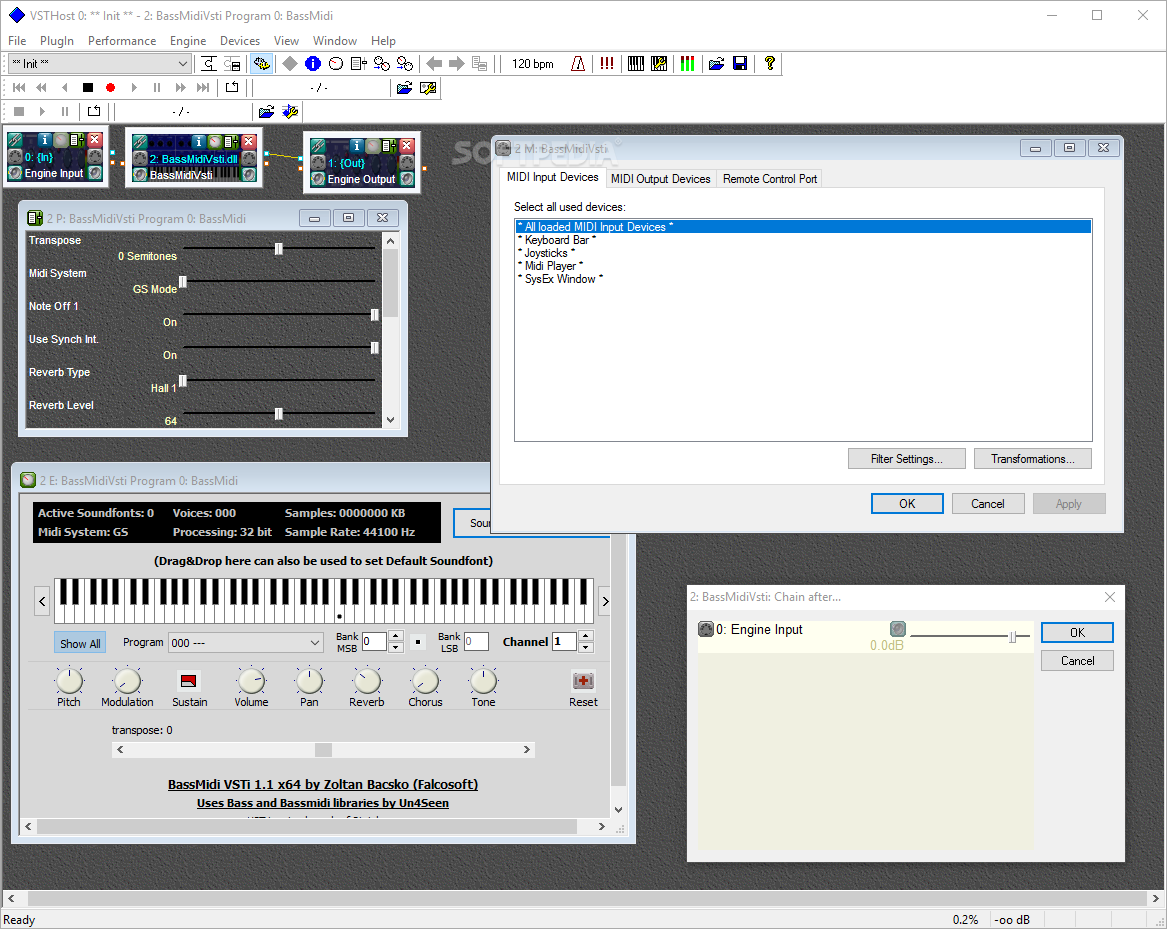1167x929 pixels.
Task: Click OK in MIDI devices dialog
Action: click(x=907, y=503)
